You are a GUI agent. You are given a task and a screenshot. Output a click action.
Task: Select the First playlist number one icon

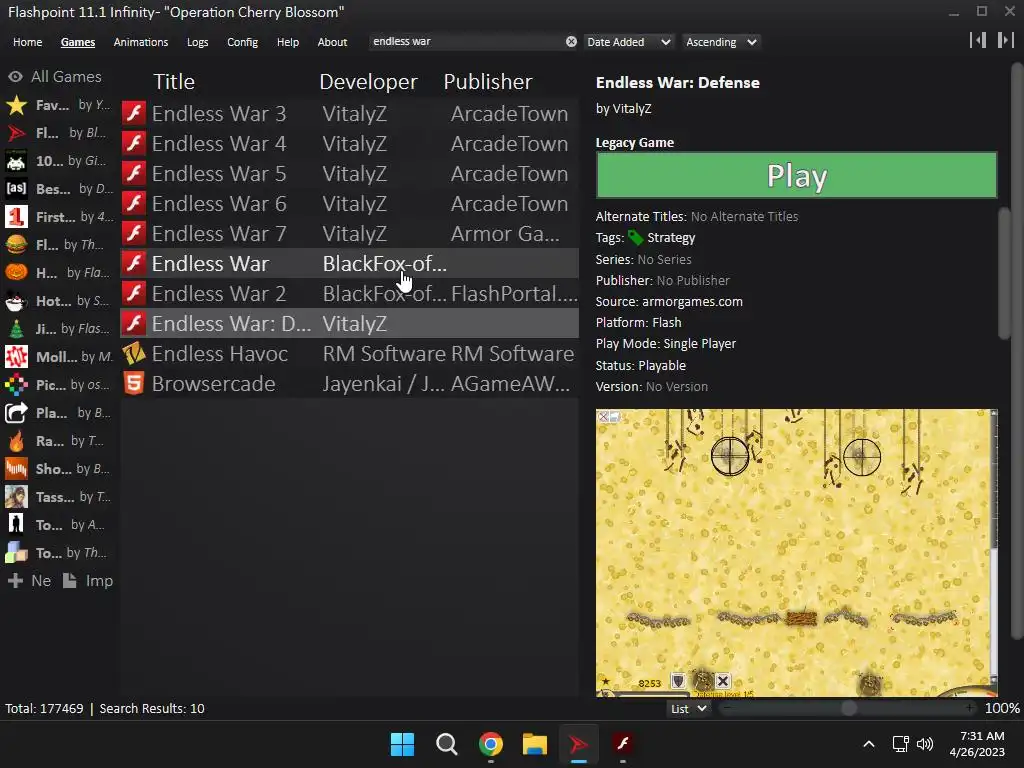(x=16, y=217)
